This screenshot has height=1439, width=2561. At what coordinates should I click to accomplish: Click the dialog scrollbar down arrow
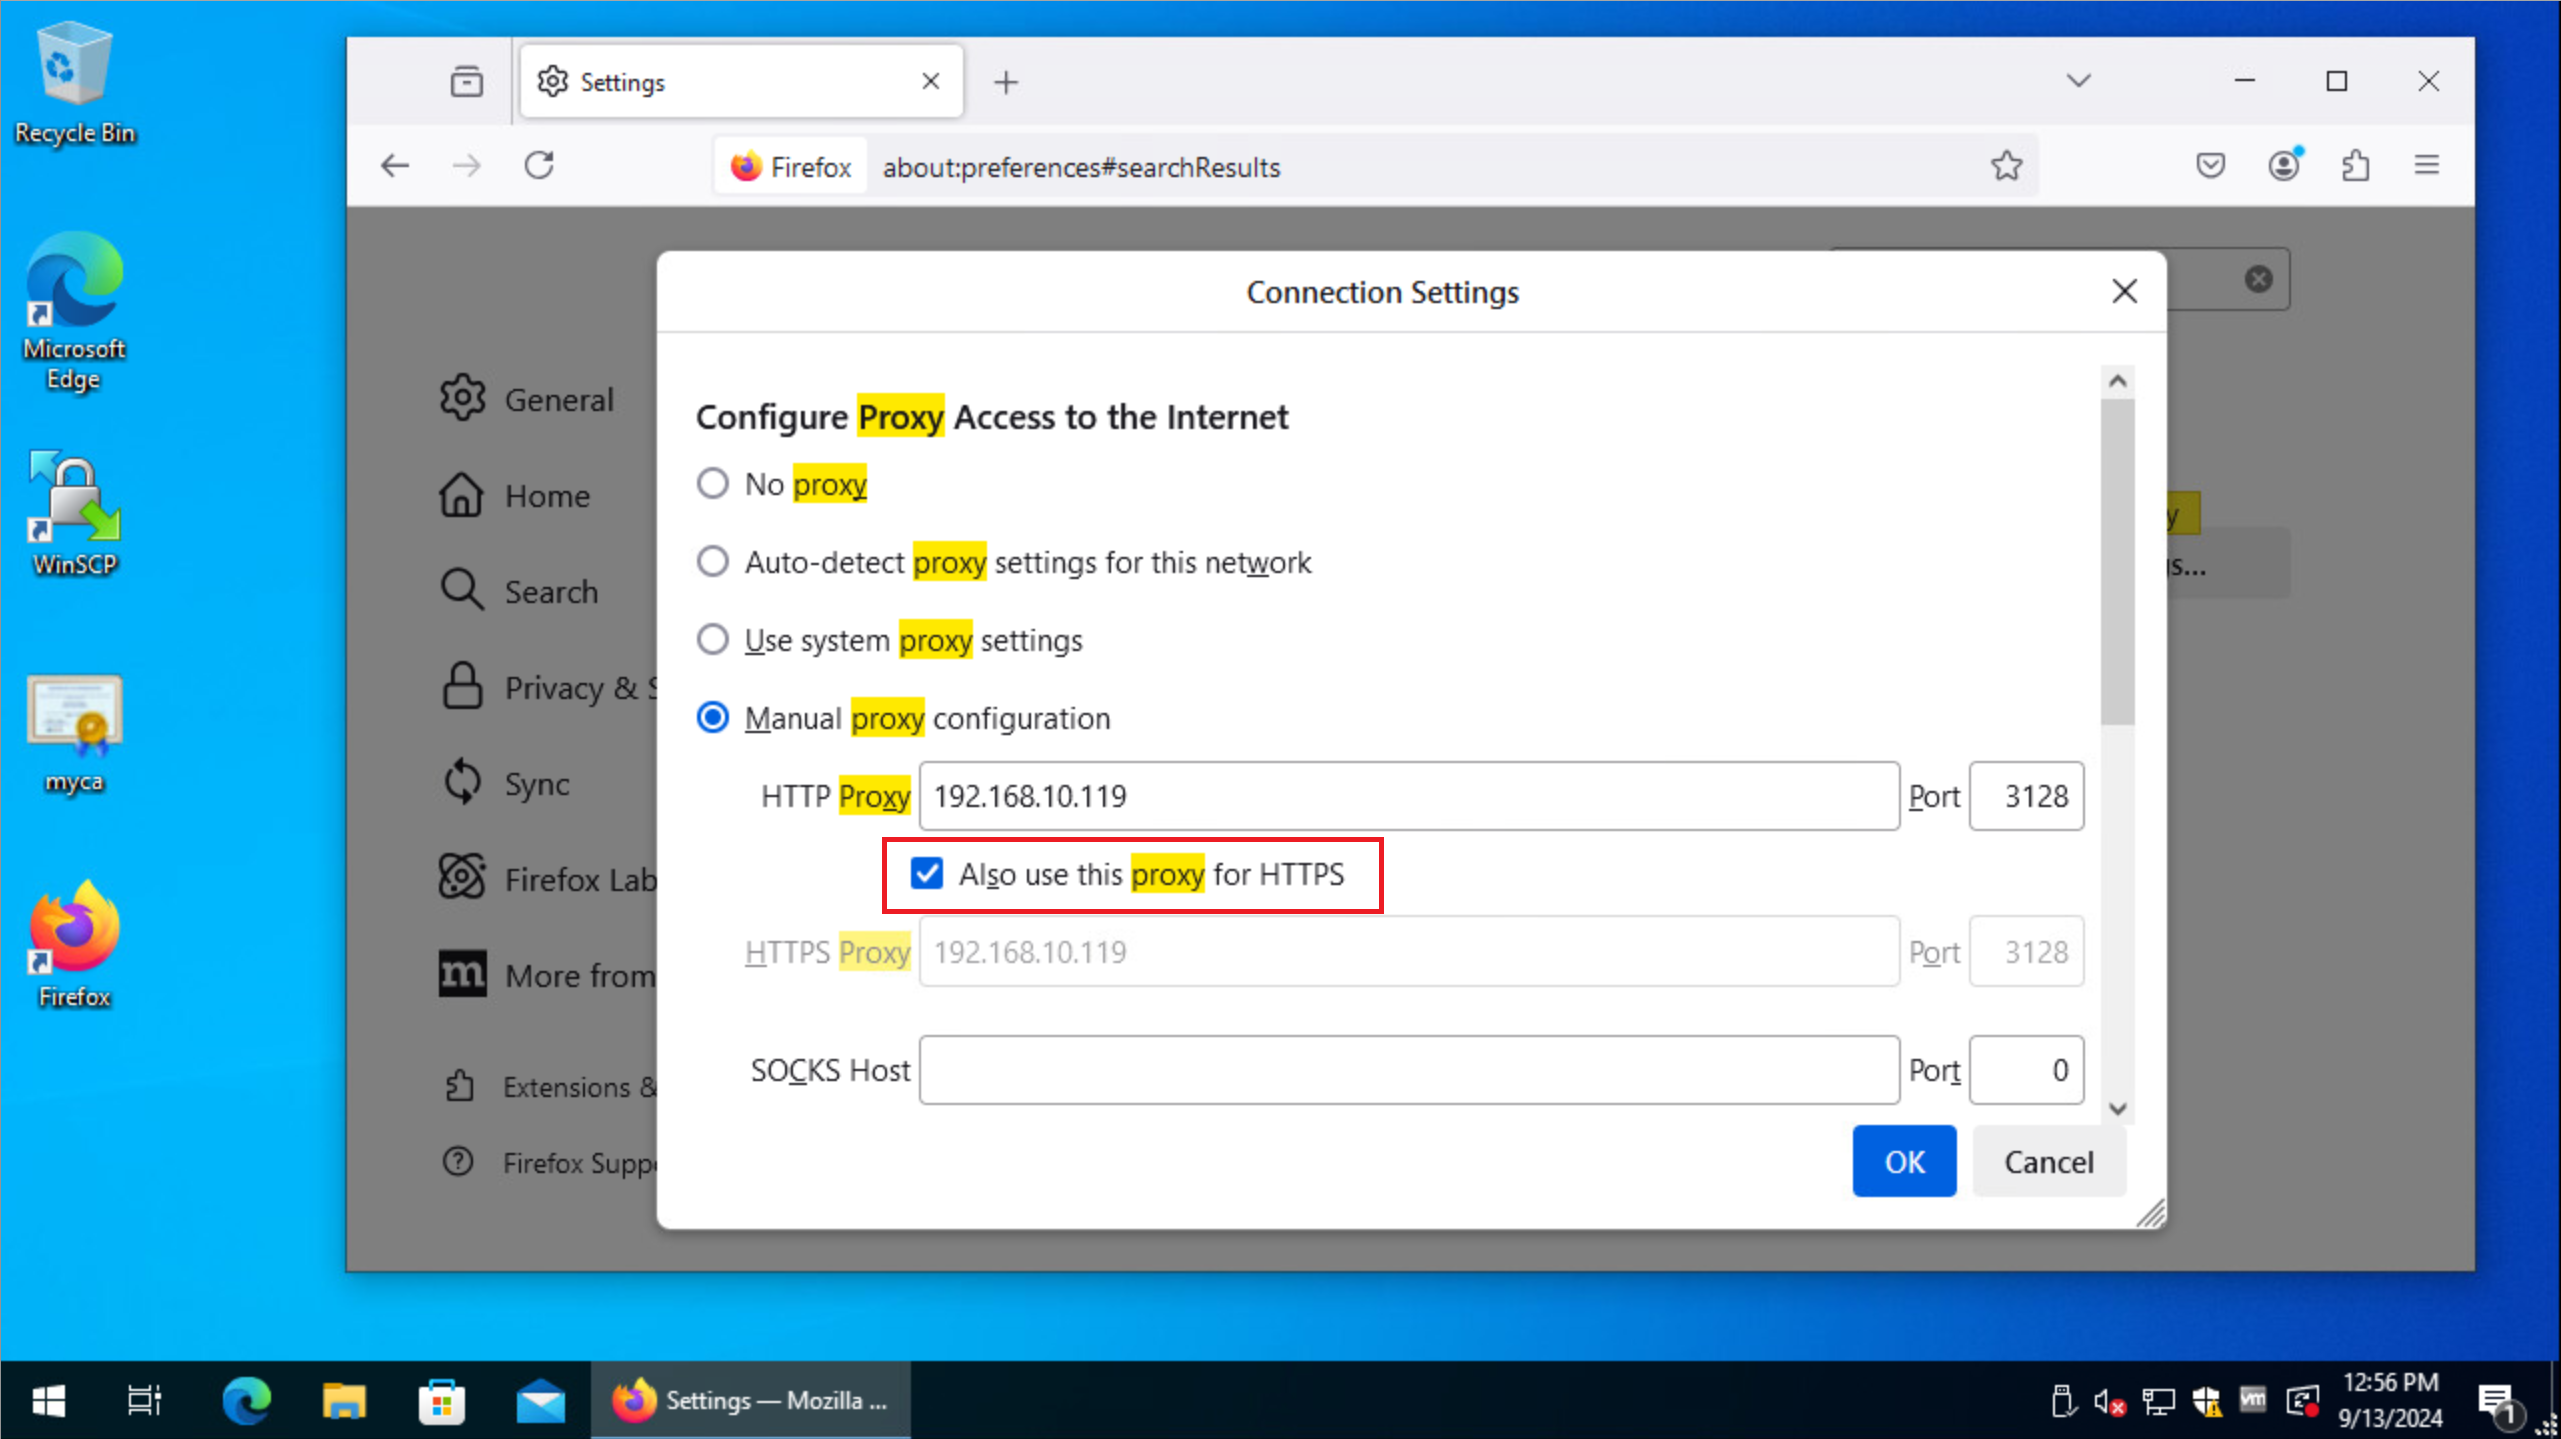(2117, 1108)
